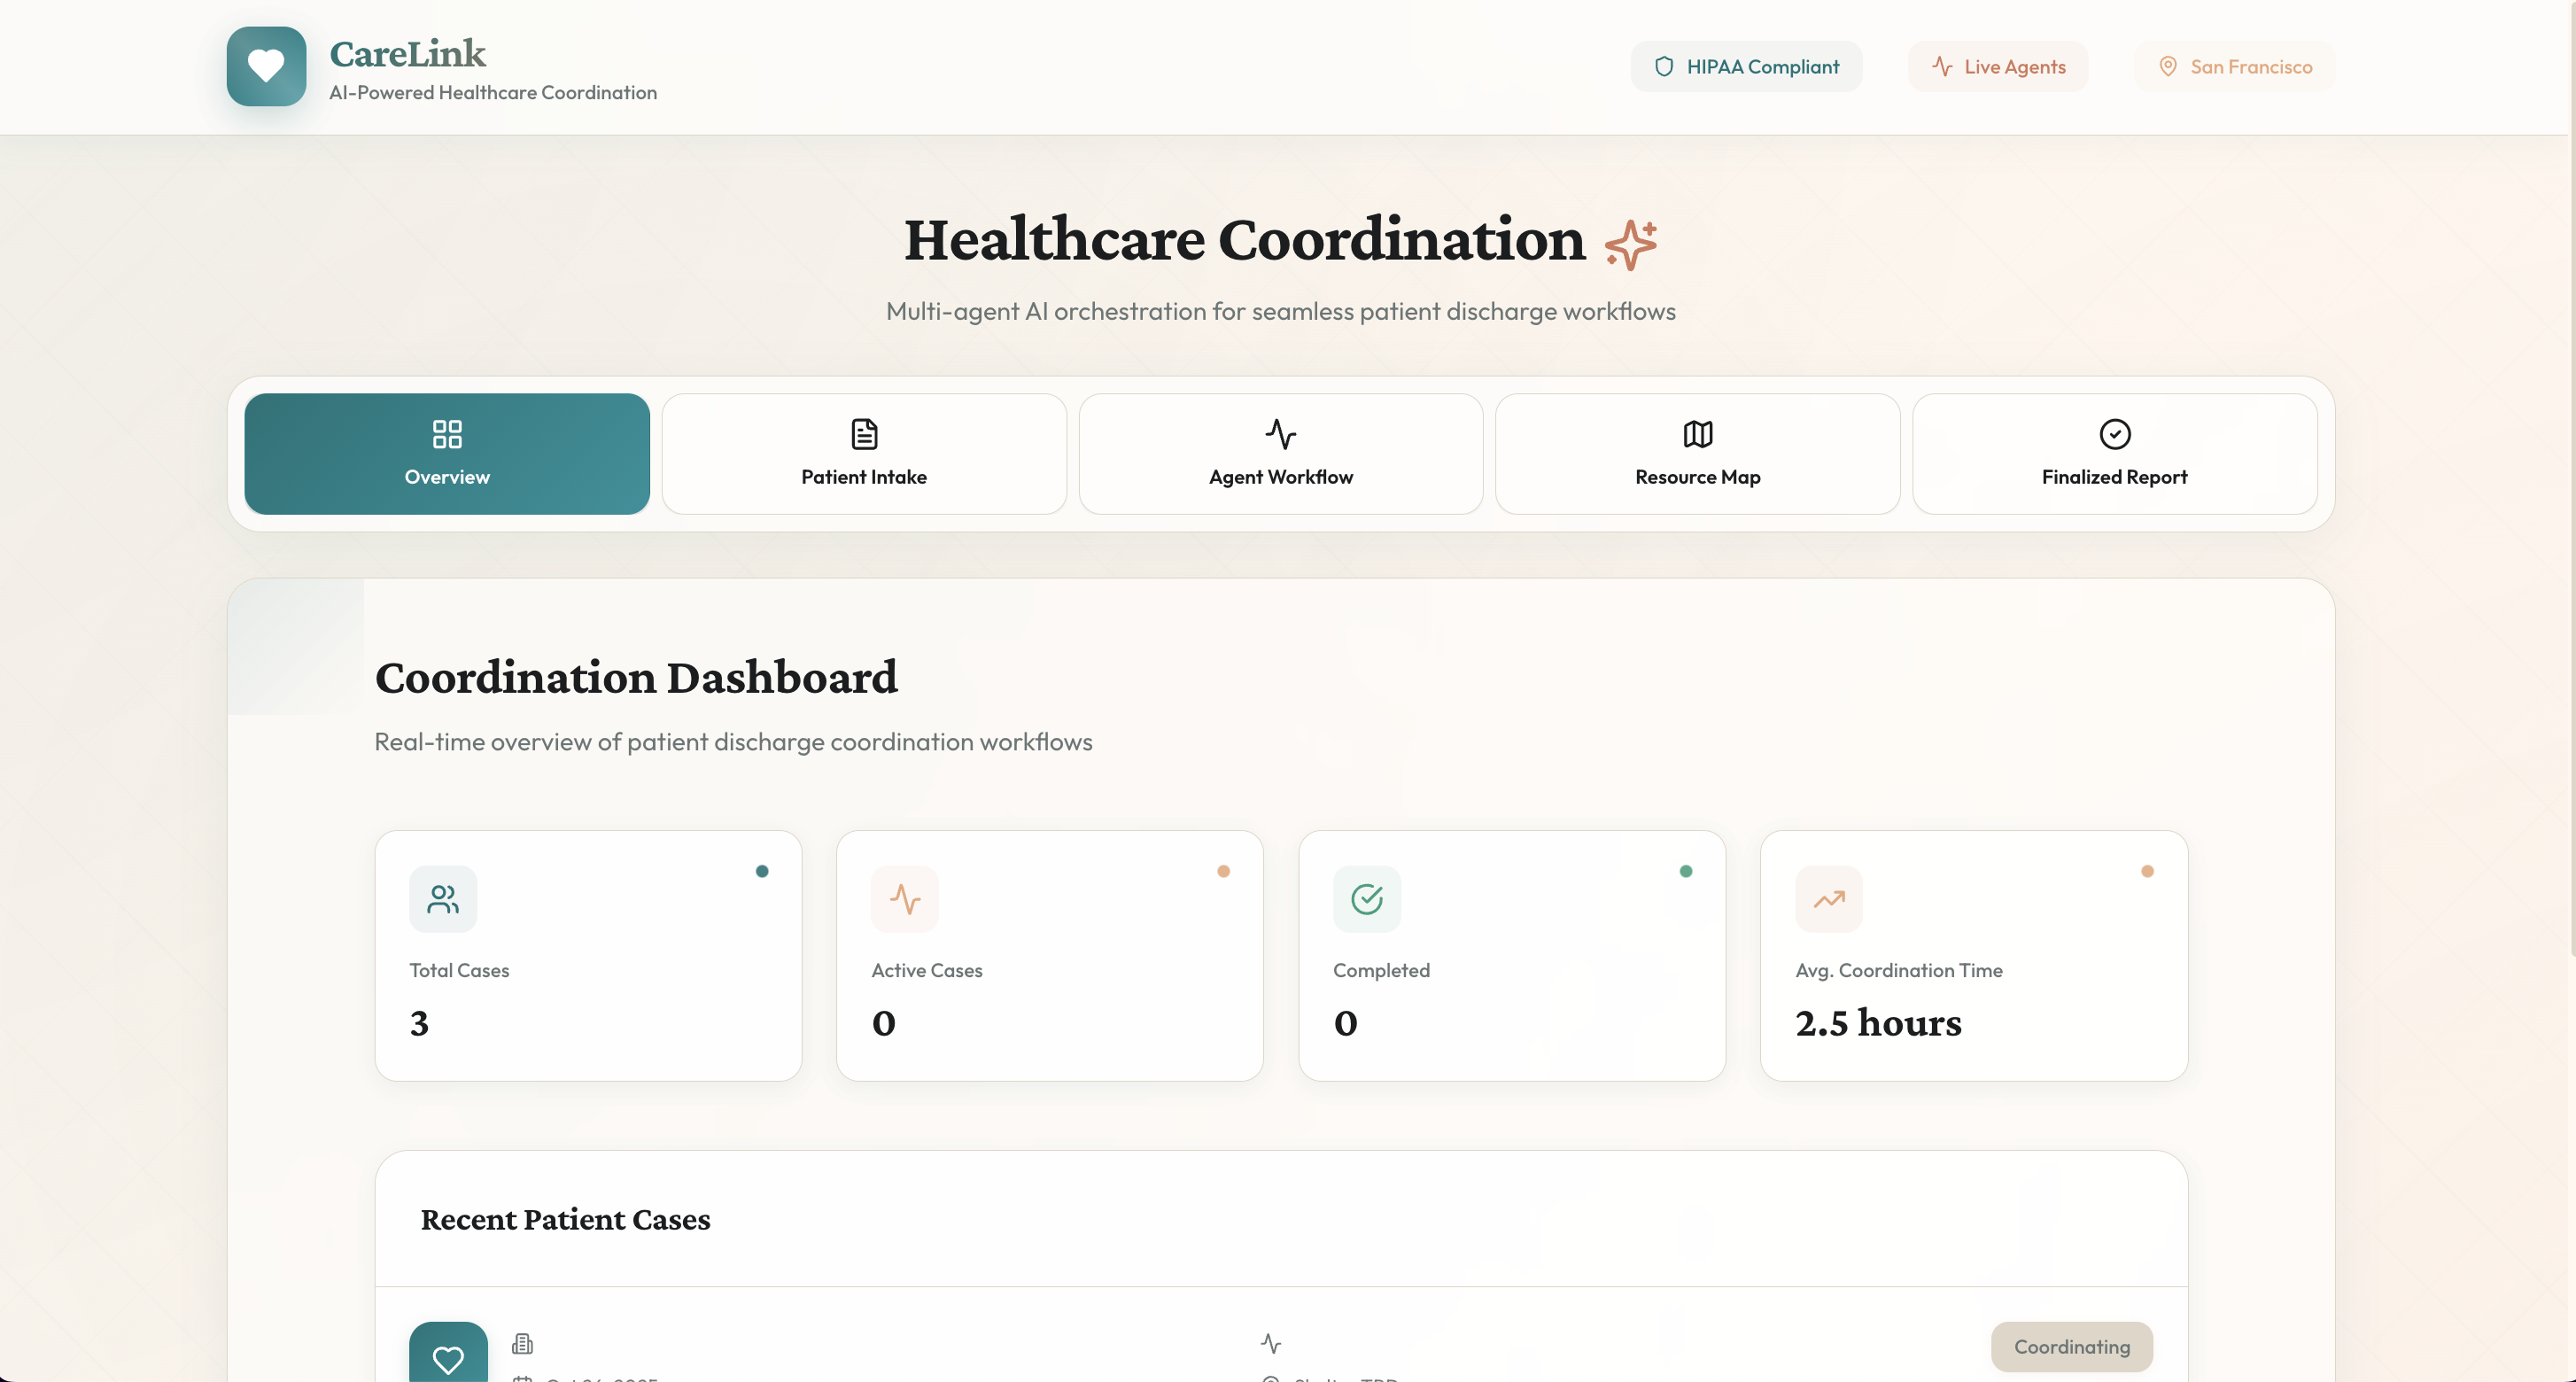This screenshot has height=1382, width=2576.
Task: Click the Coordinating status badge
Action: [2072, 1346]
